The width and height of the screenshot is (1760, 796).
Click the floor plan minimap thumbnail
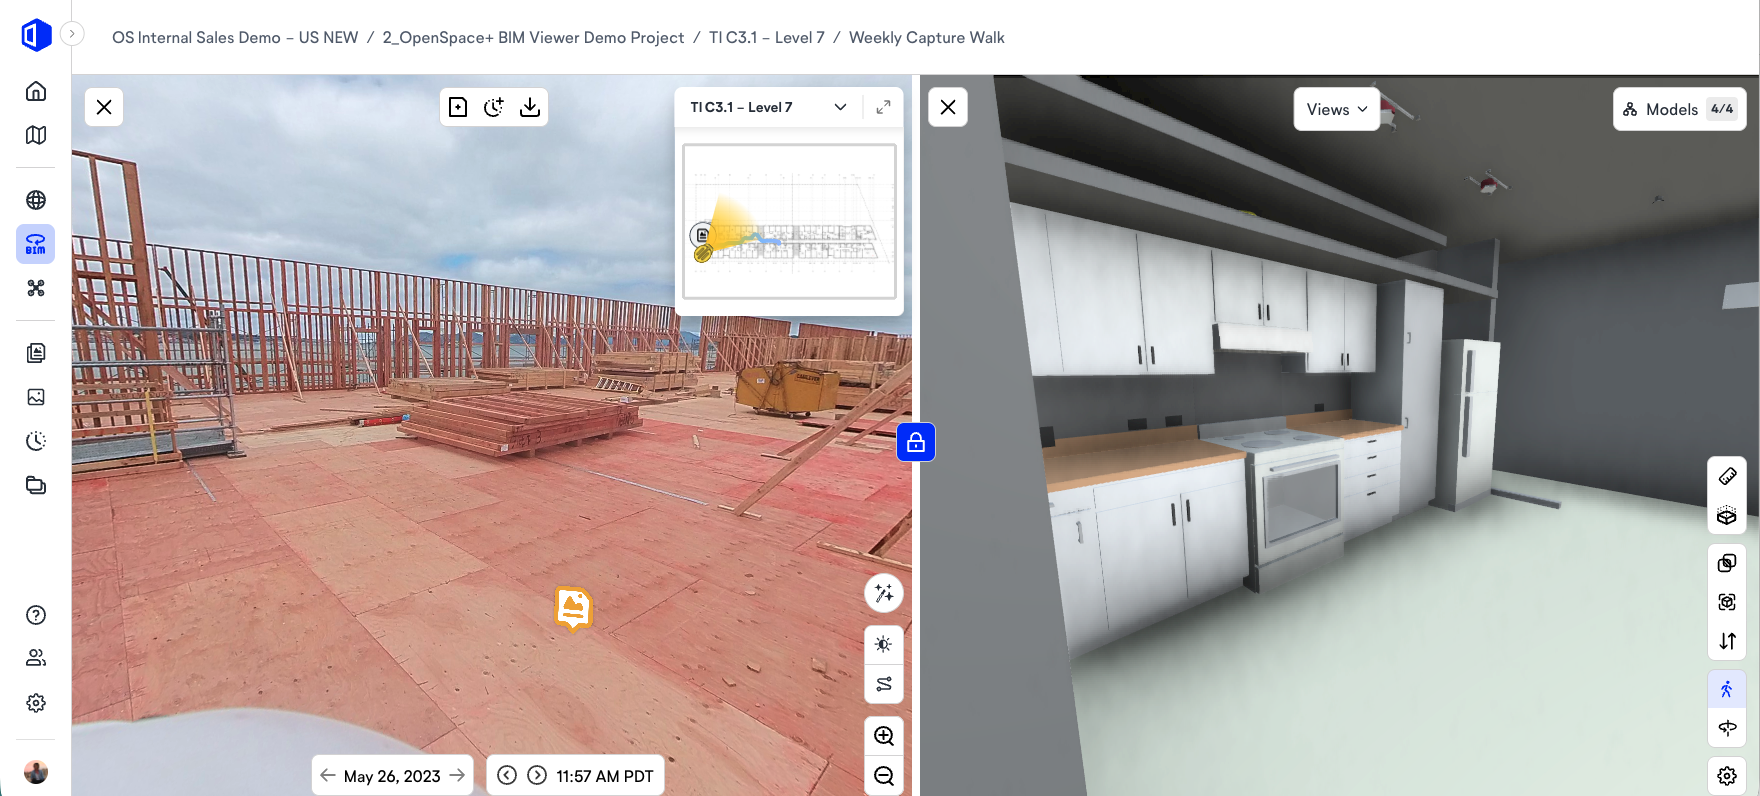pyautogui.click(x=789, y=221)
